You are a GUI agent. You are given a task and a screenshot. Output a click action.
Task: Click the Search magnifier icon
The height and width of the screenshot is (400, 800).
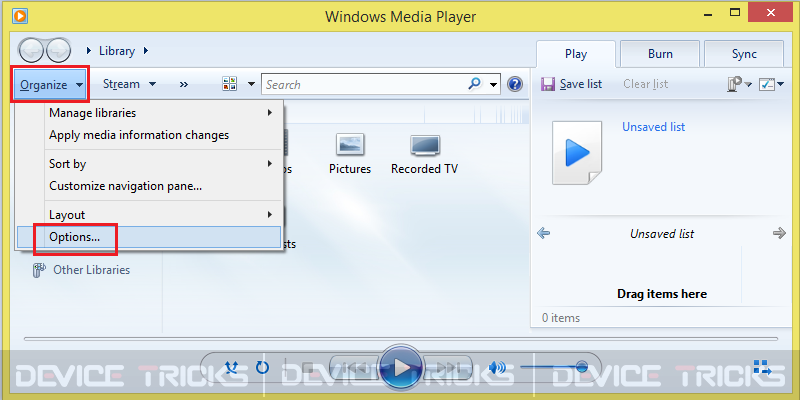click(x=474, y=83)
